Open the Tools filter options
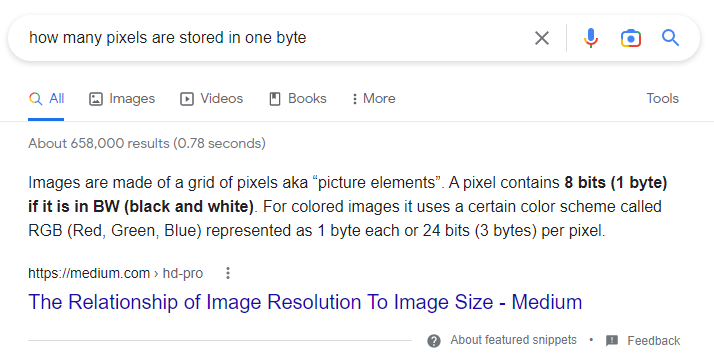The height and width of the screenshot is (362, 714). tap(663, 98)
